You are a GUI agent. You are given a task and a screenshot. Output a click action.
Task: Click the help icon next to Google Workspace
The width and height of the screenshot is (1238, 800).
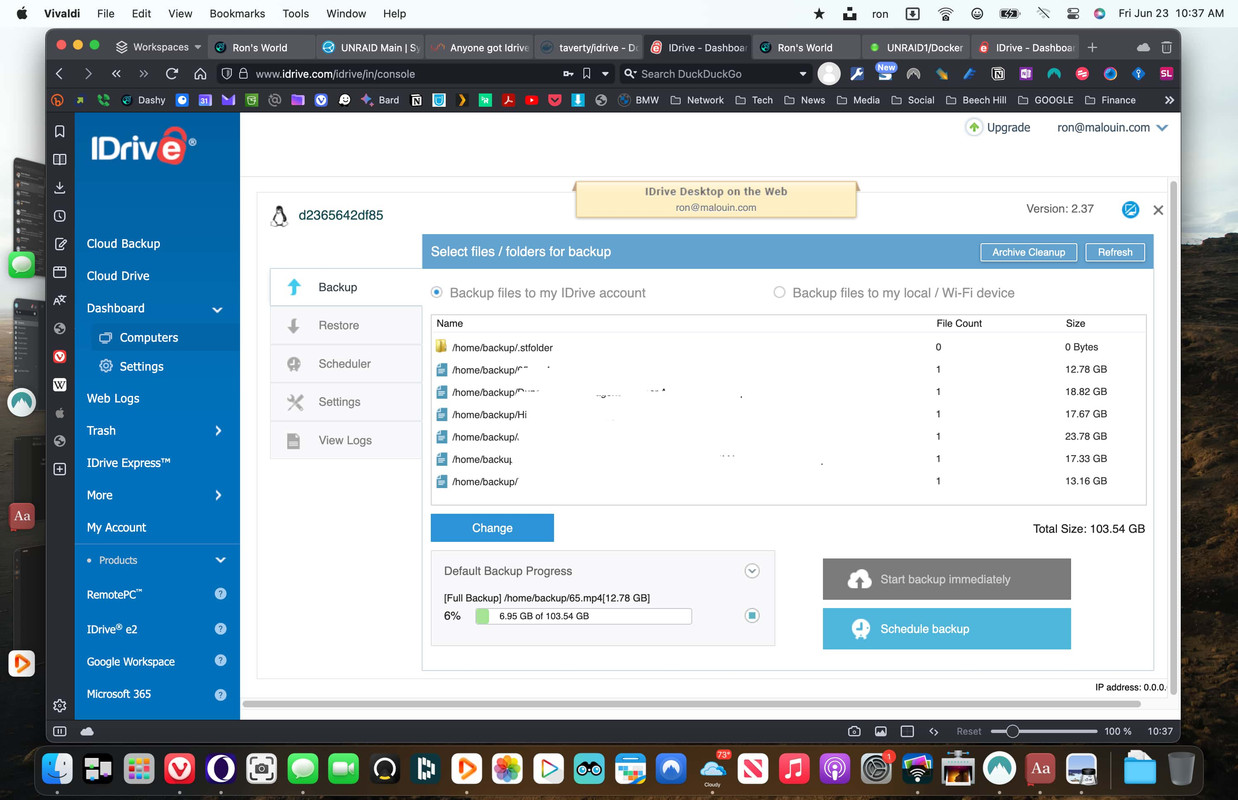(220, 660)
